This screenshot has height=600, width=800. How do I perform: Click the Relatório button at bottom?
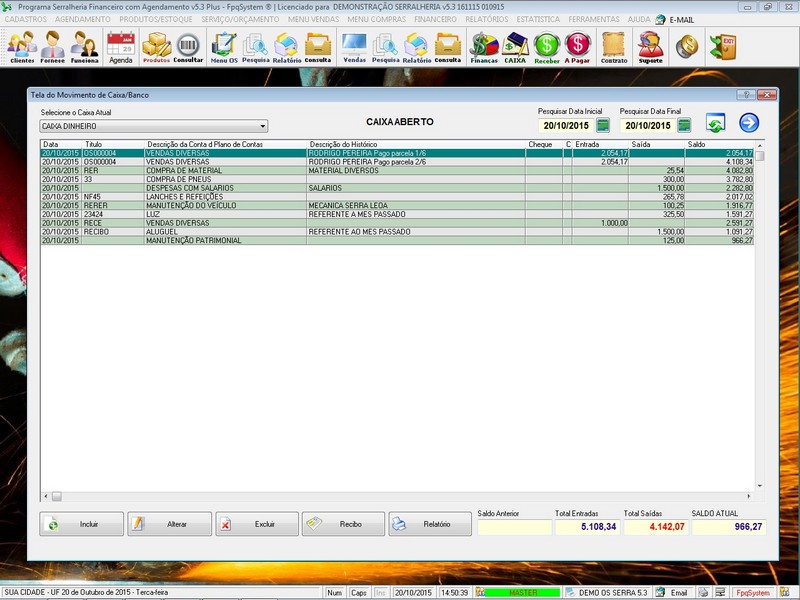[x=430, y=524]
